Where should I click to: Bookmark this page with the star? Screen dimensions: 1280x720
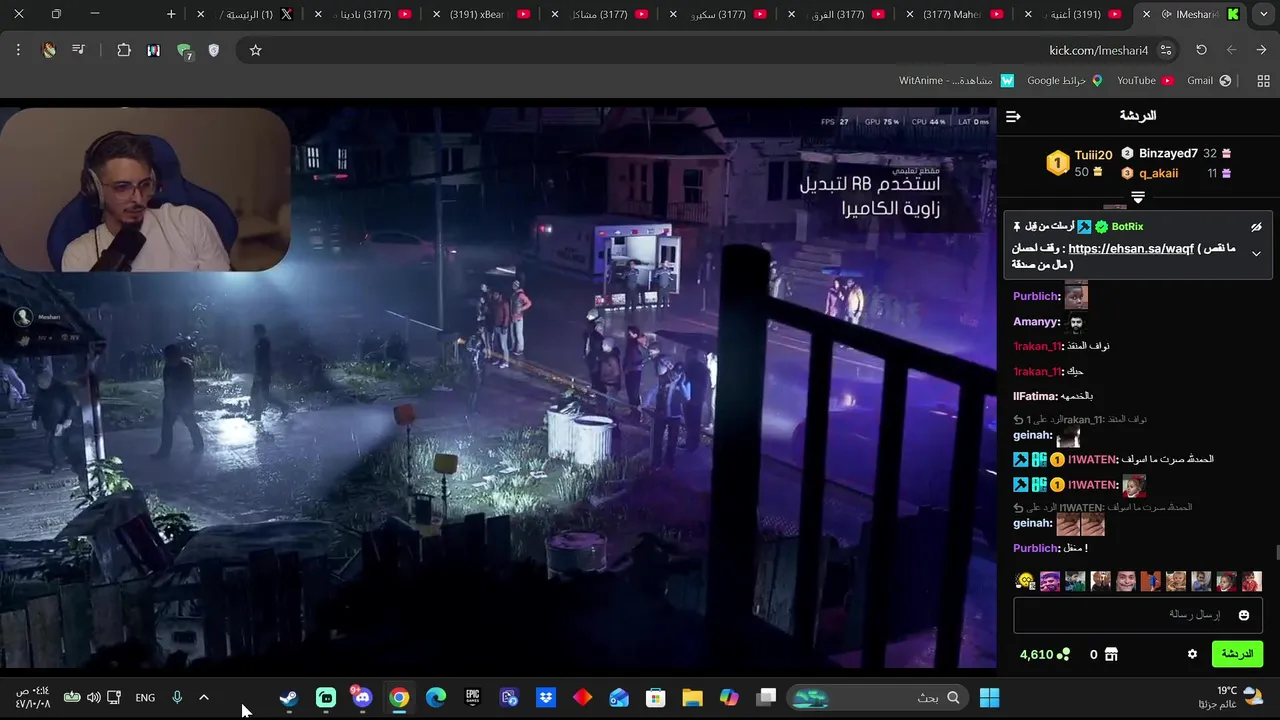point(255,50)
